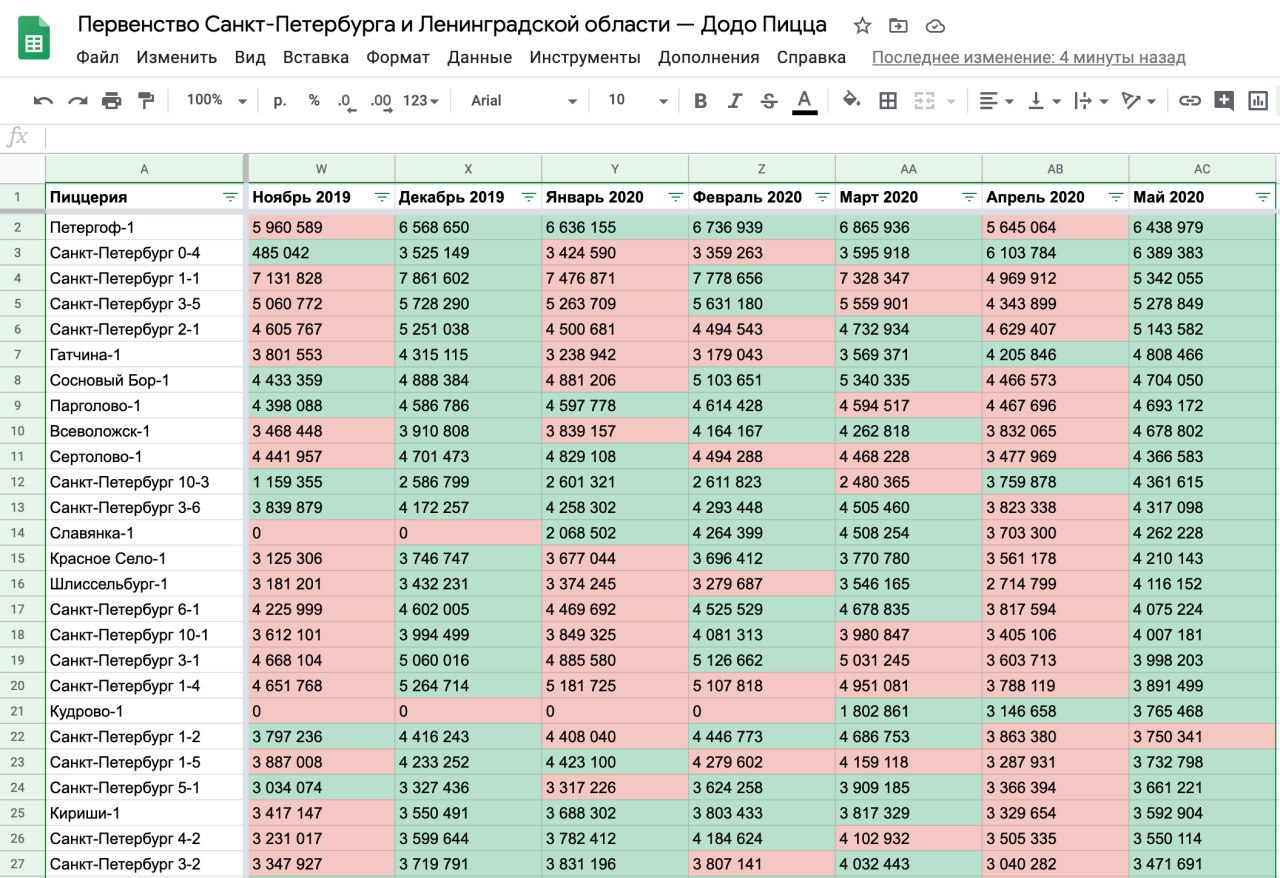This screenshot has width=1280, height=878.
Task: Toggle filter on Май 2020 column
Action: [1263, 197]
